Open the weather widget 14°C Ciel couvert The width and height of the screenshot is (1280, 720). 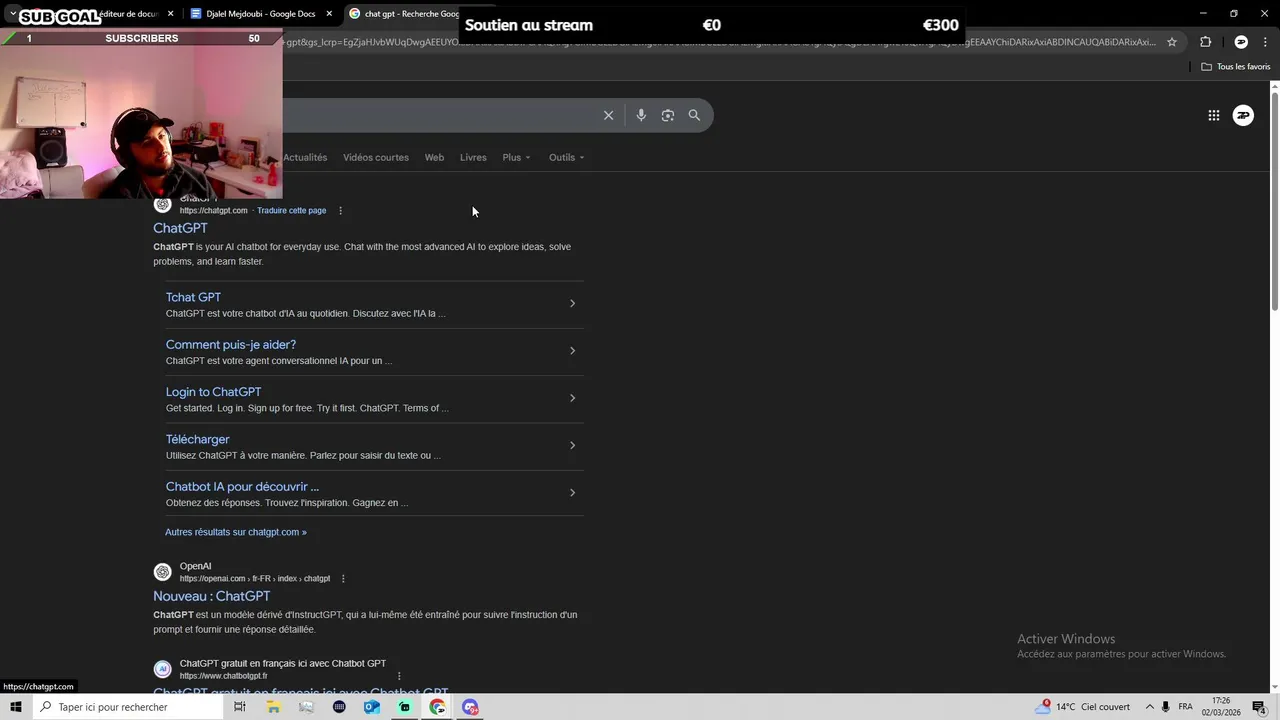pyautogui.click(x=1084, y=707)
